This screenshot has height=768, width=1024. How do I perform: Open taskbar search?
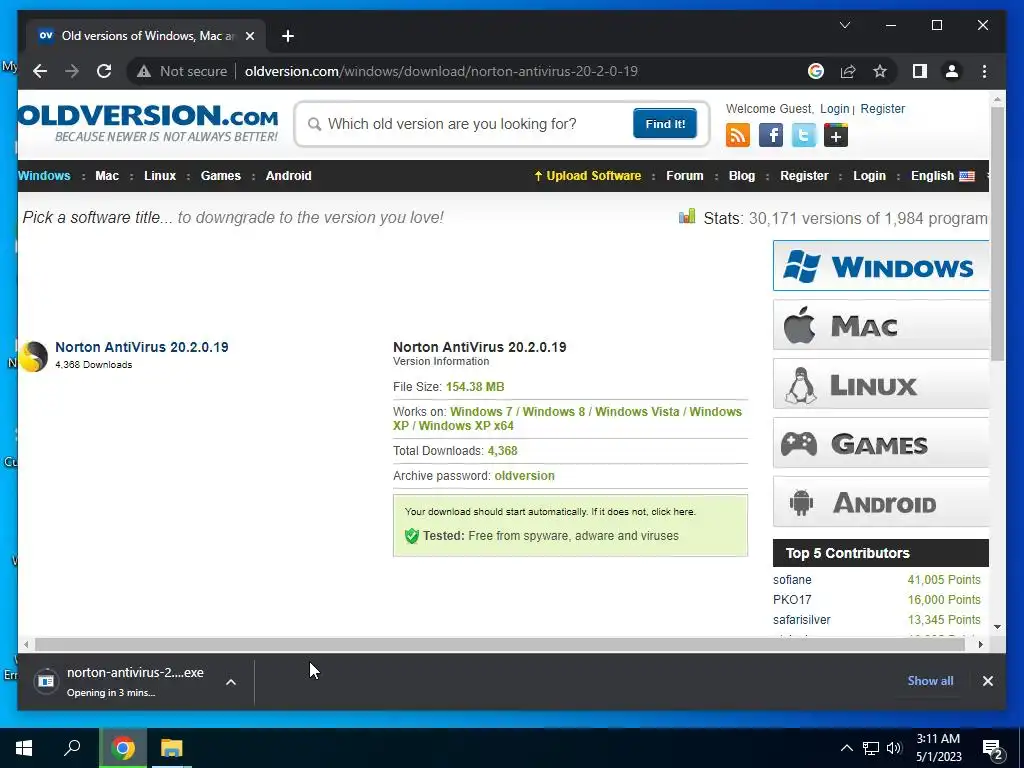tap(72, 748)
